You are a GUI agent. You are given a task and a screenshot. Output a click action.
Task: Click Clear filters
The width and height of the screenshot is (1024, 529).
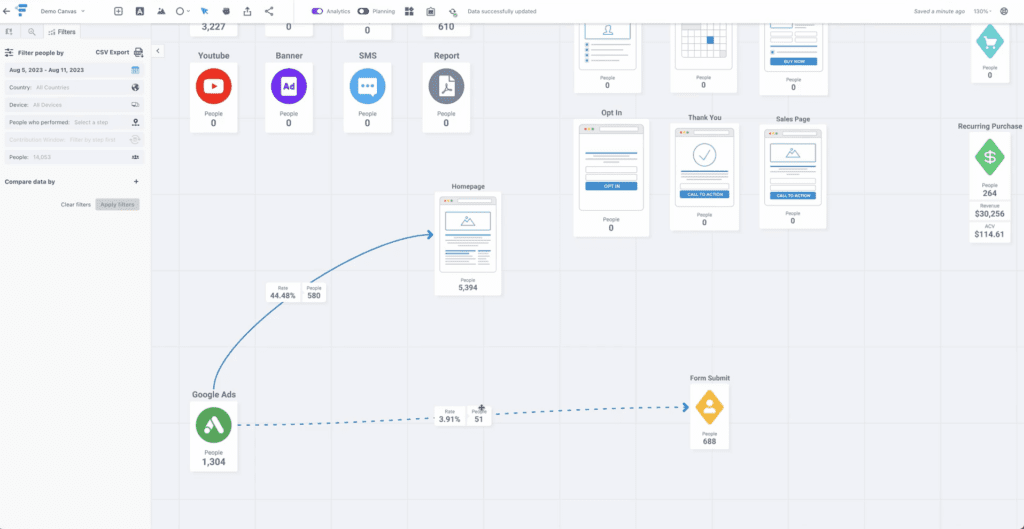click(76, 204)
